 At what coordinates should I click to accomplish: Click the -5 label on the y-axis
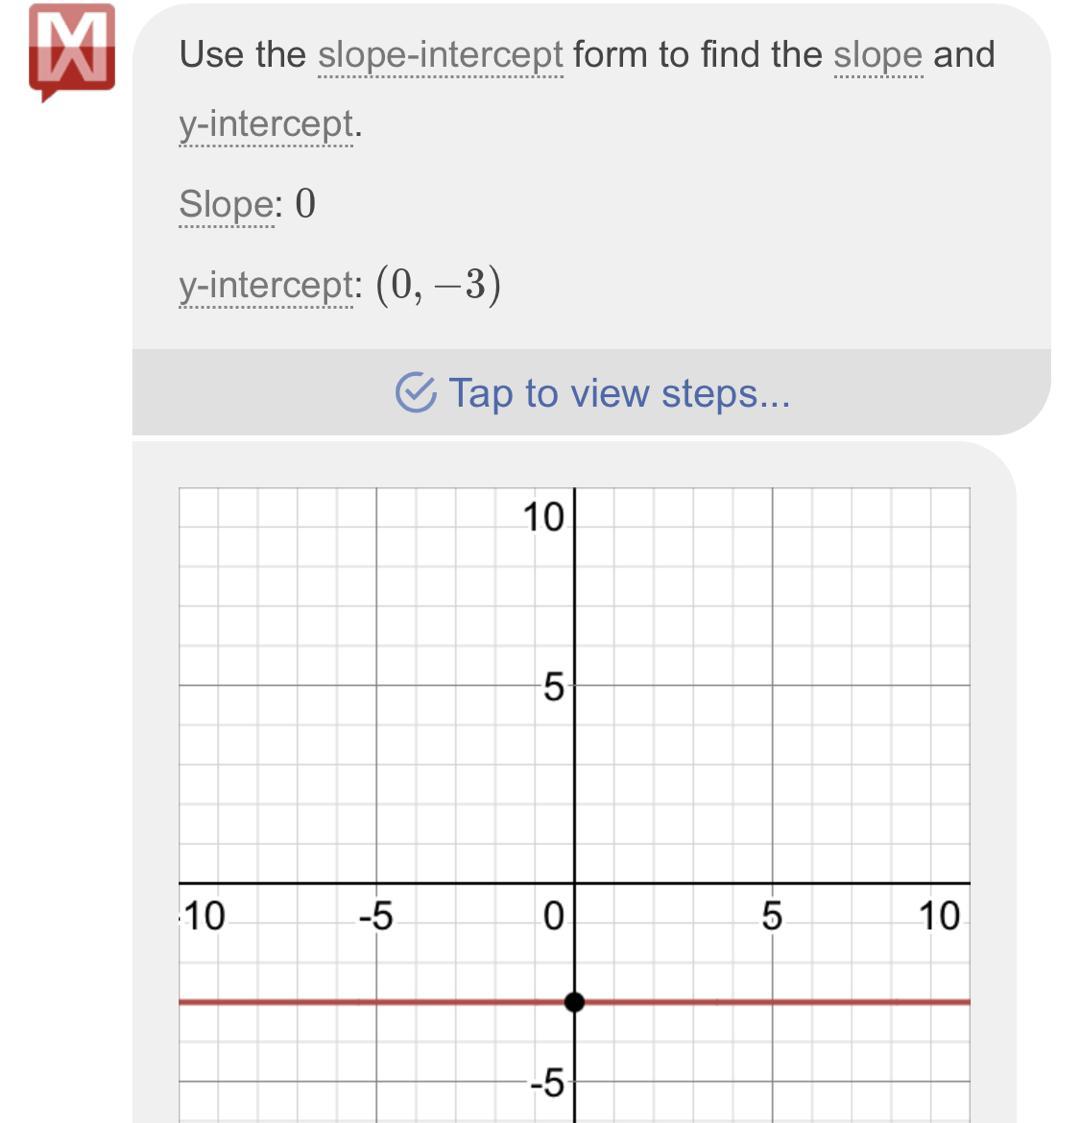(x=549, y=1082)
